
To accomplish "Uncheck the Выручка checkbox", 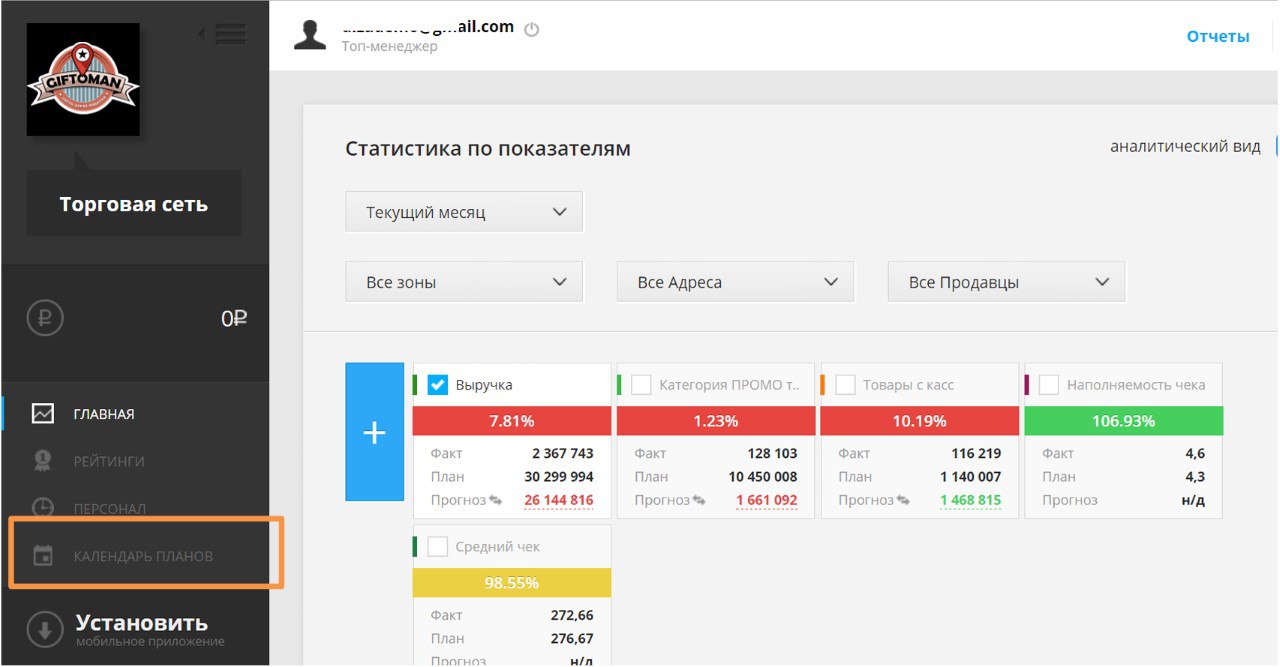I will point(438,385).
